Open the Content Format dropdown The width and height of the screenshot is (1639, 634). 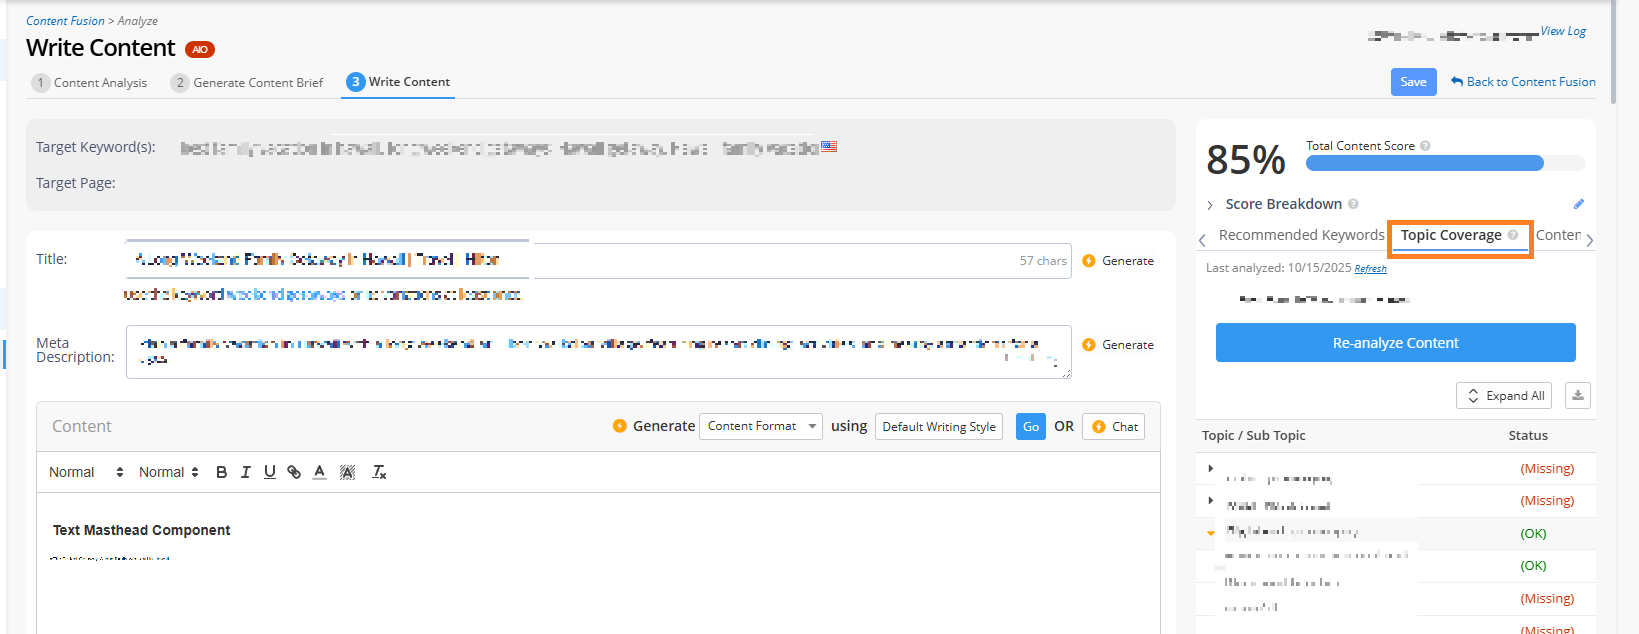760,426
